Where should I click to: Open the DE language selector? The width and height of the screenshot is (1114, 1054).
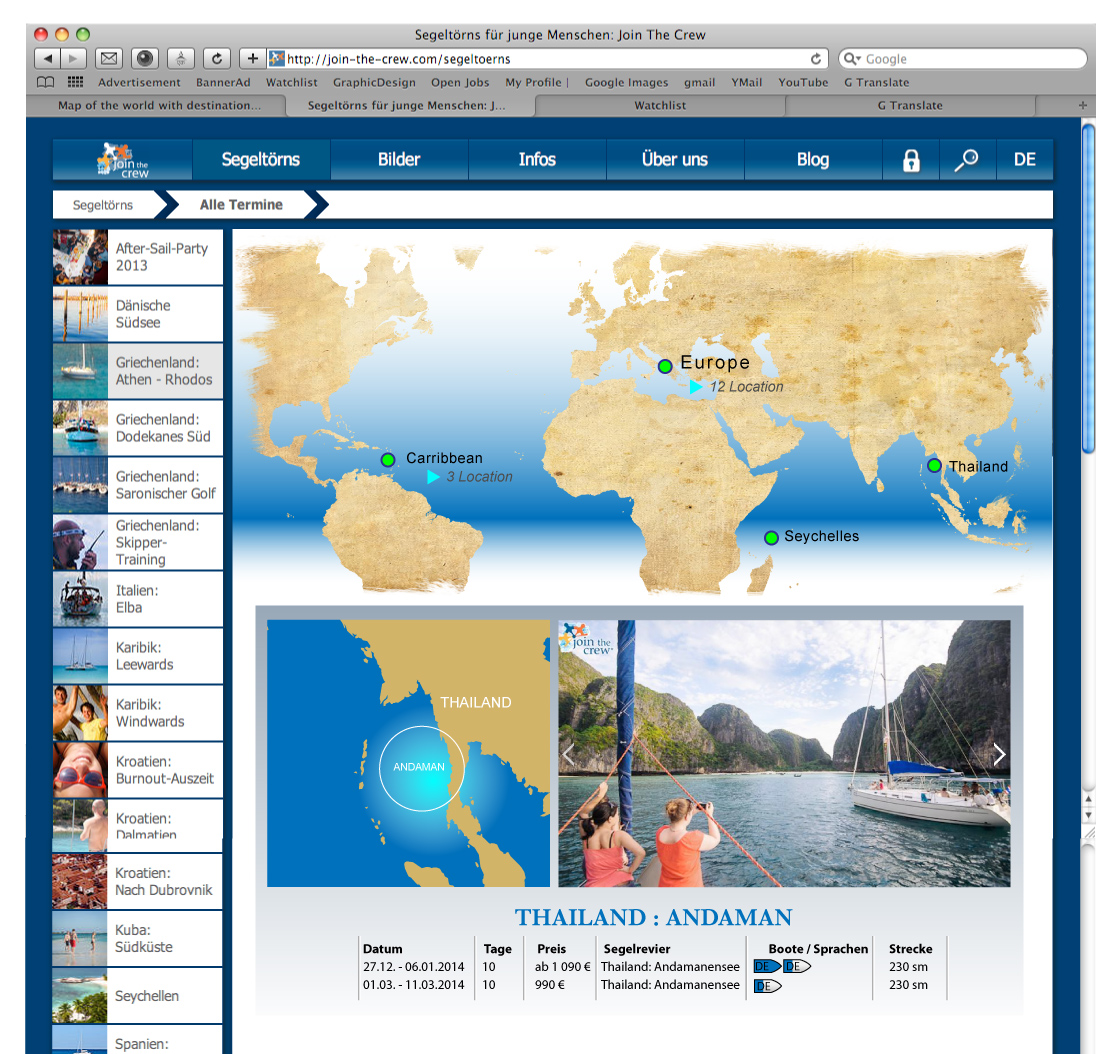[x=1024, y=160]
